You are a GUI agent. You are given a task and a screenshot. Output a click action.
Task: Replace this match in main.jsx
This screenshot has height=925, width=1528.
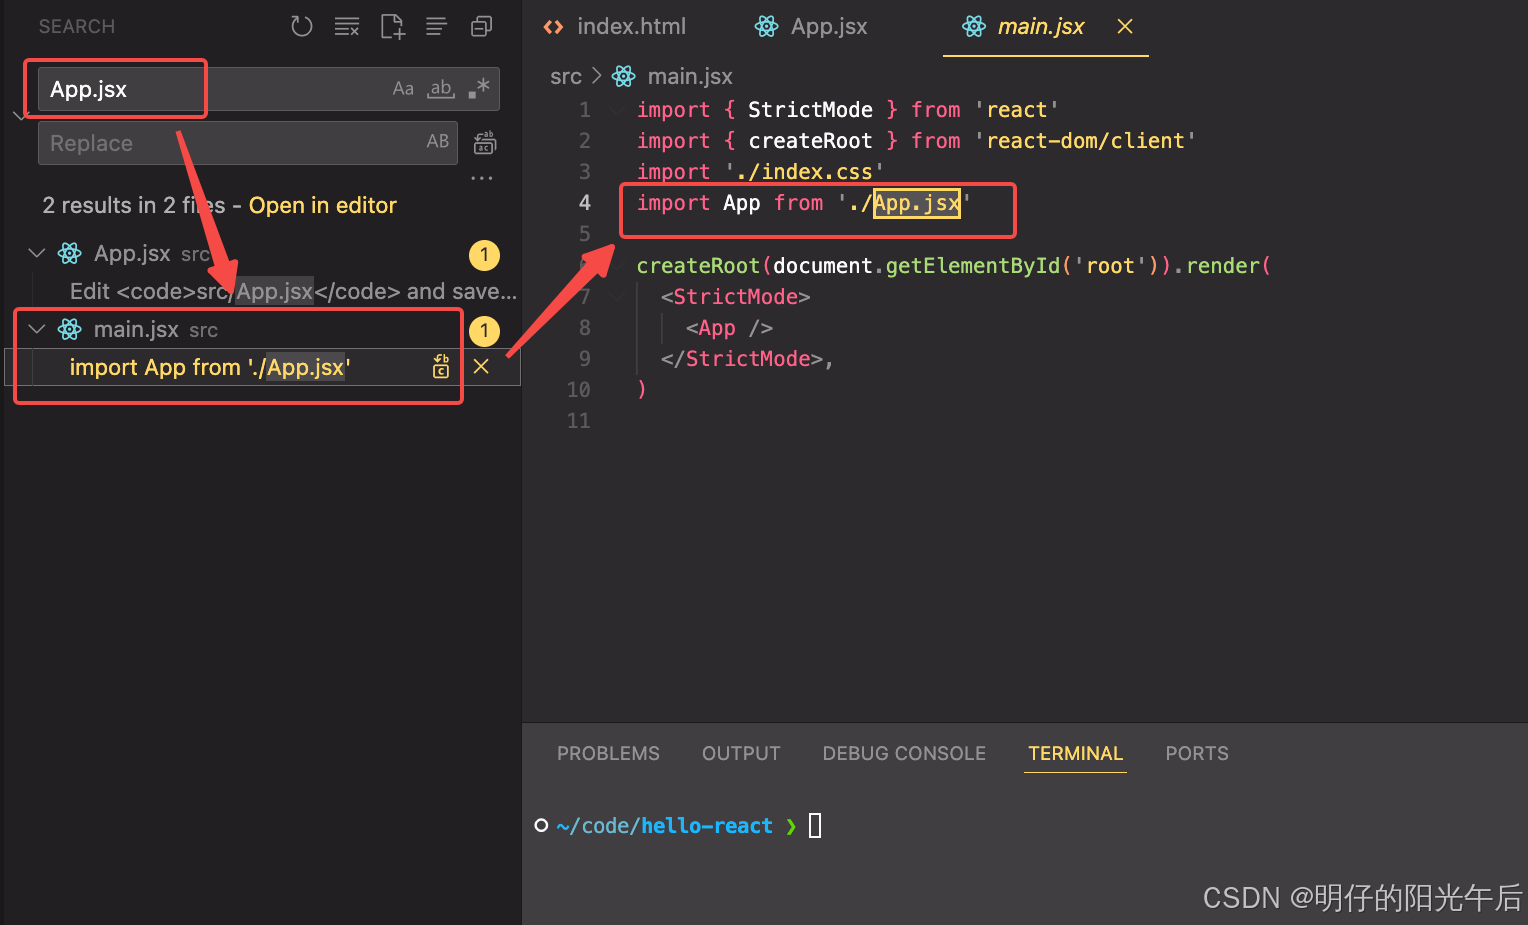click(441, 367)
